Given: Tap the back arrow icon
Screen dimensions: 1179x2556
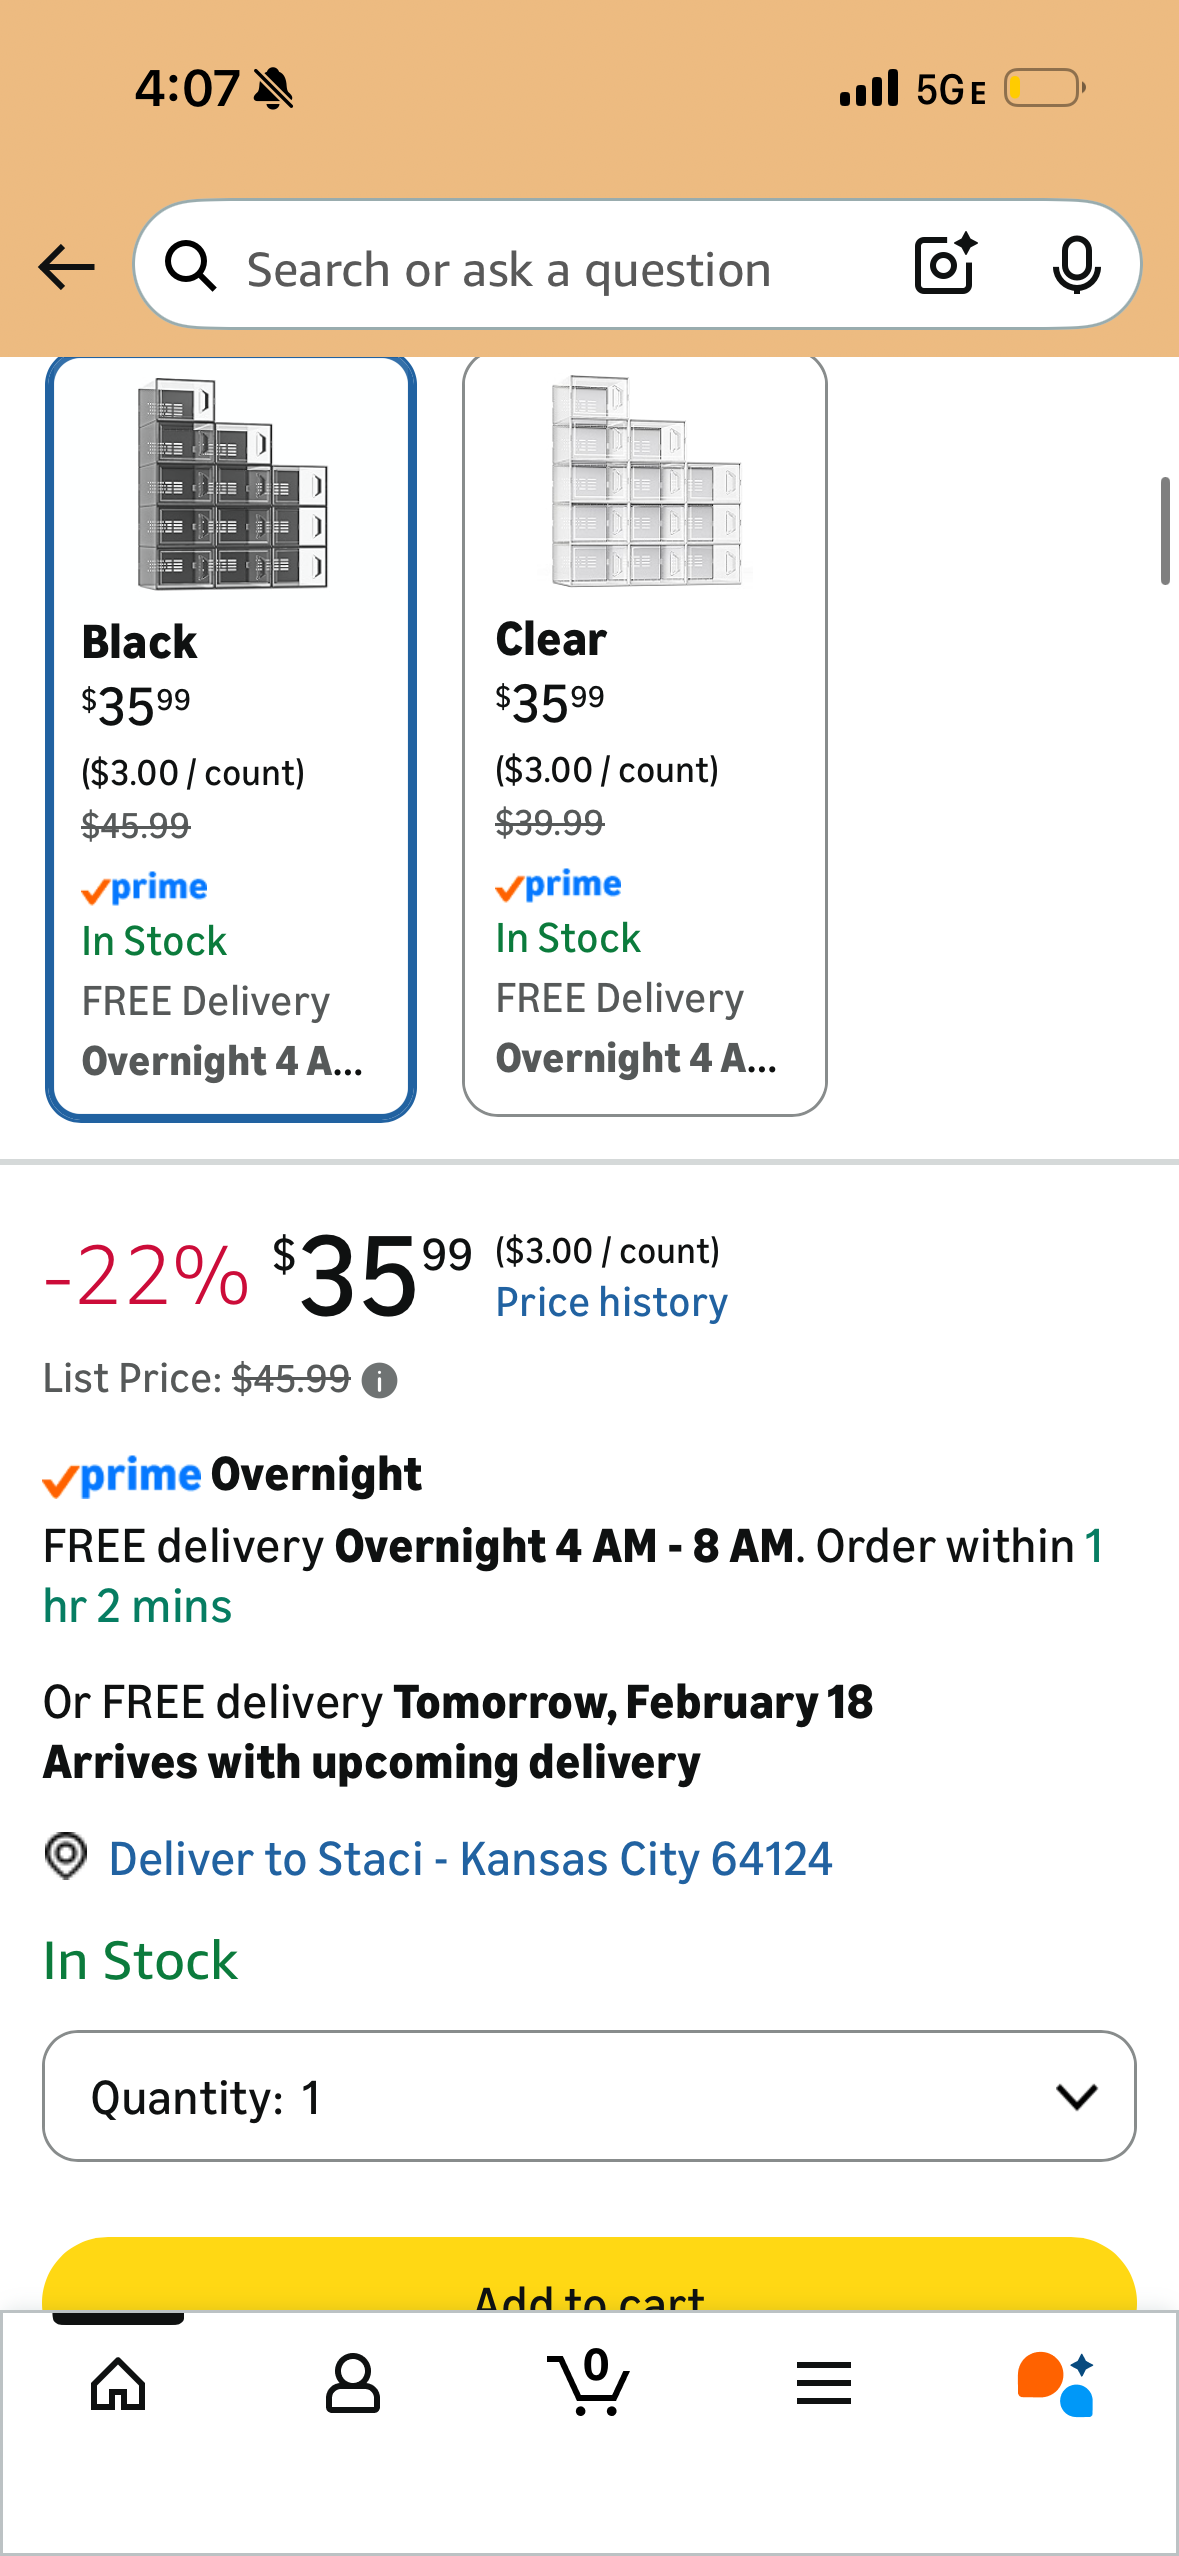Looking at the screenshot, I should (66, 267).
